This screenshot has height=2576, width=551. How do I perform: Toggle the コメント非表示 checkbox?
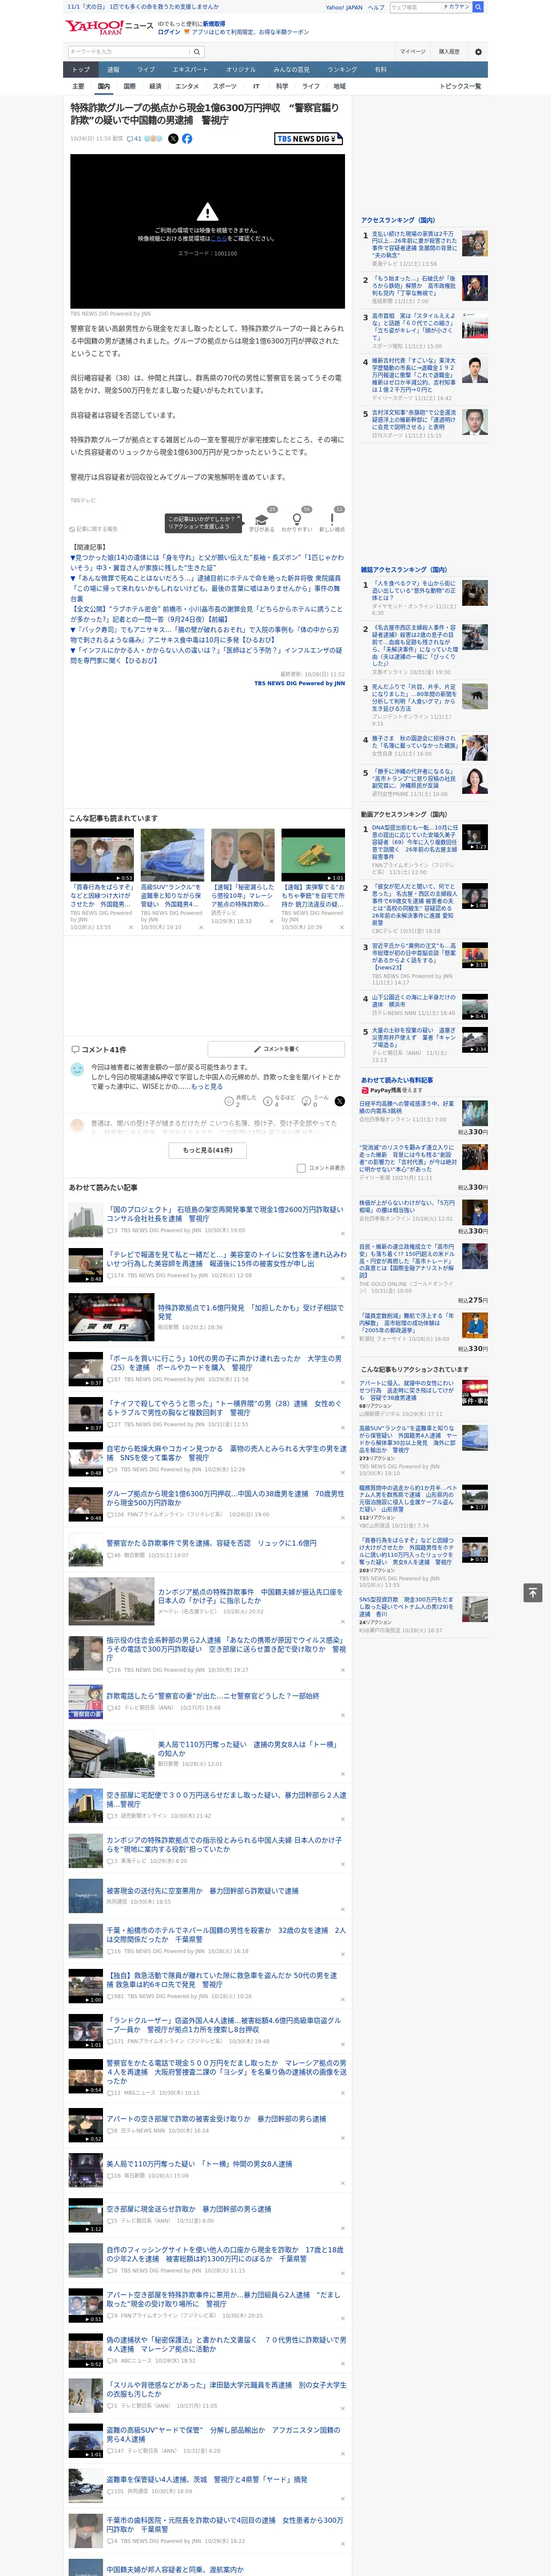(x=301, y=1168)
